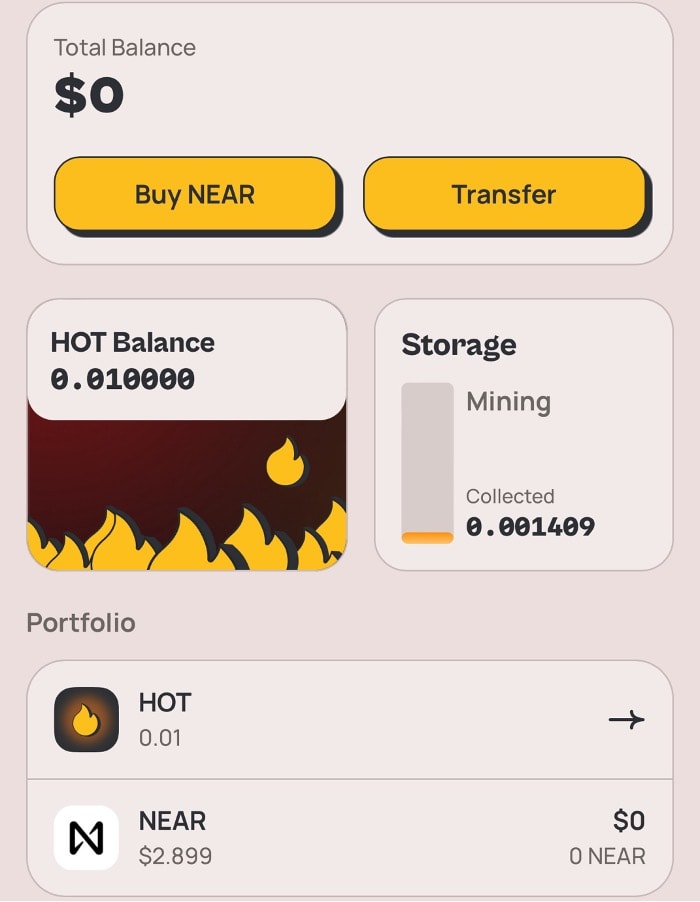
Task: Expand the NEAR asset row
Action: point(350,837)
